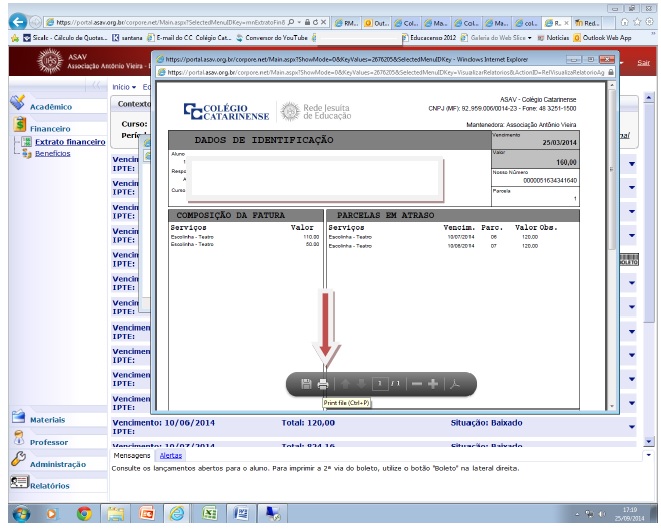Click the browser Forward arrow button
This screenshot has height=529, width=661.
coord(35,21)
